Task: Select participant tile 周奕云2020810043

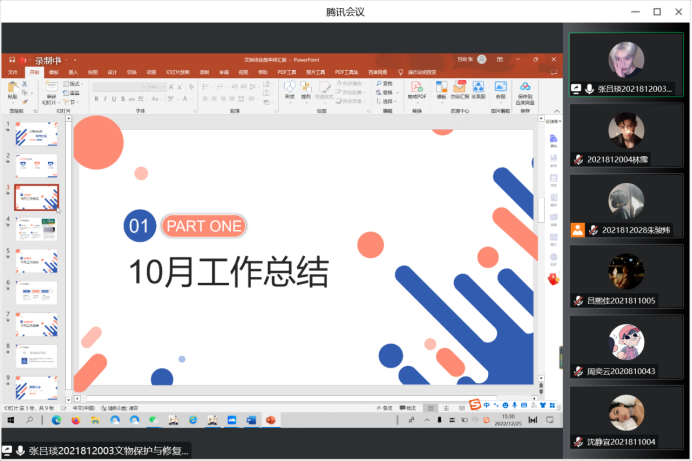Action: 626,348
